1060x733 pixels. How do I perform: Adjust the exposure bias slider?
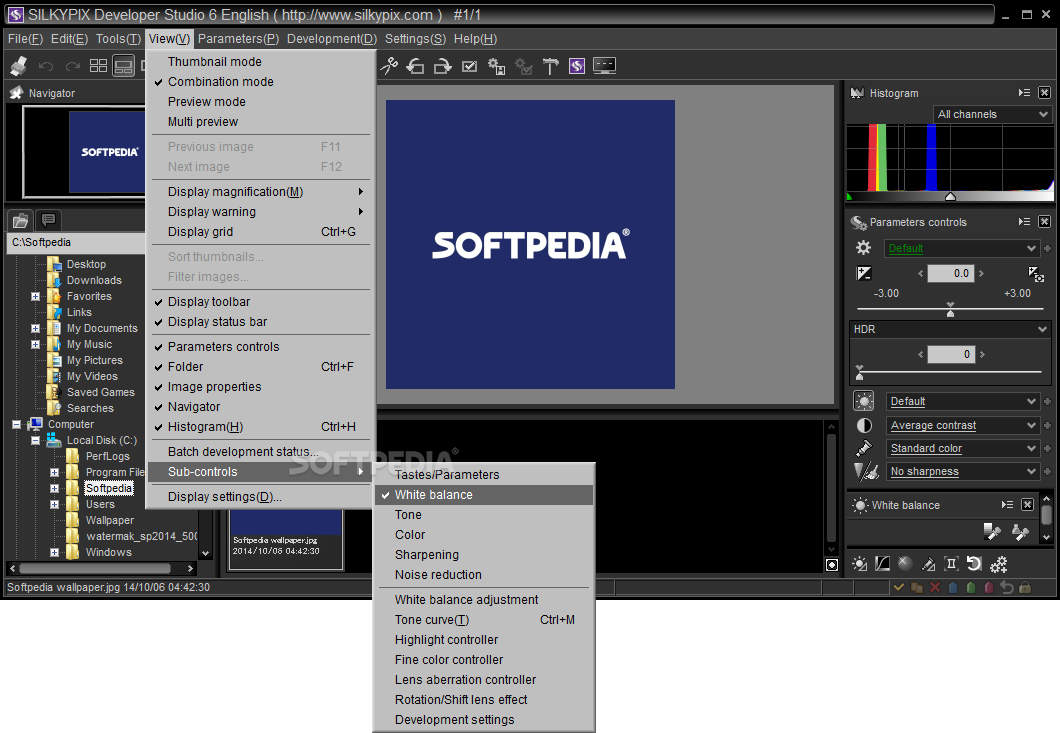pos(950,310)
